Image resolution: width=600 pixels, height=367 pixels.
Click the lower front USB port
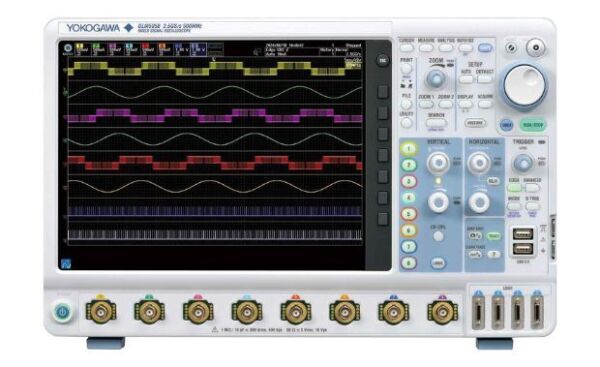pyautogui.click(x=523, y=249)
